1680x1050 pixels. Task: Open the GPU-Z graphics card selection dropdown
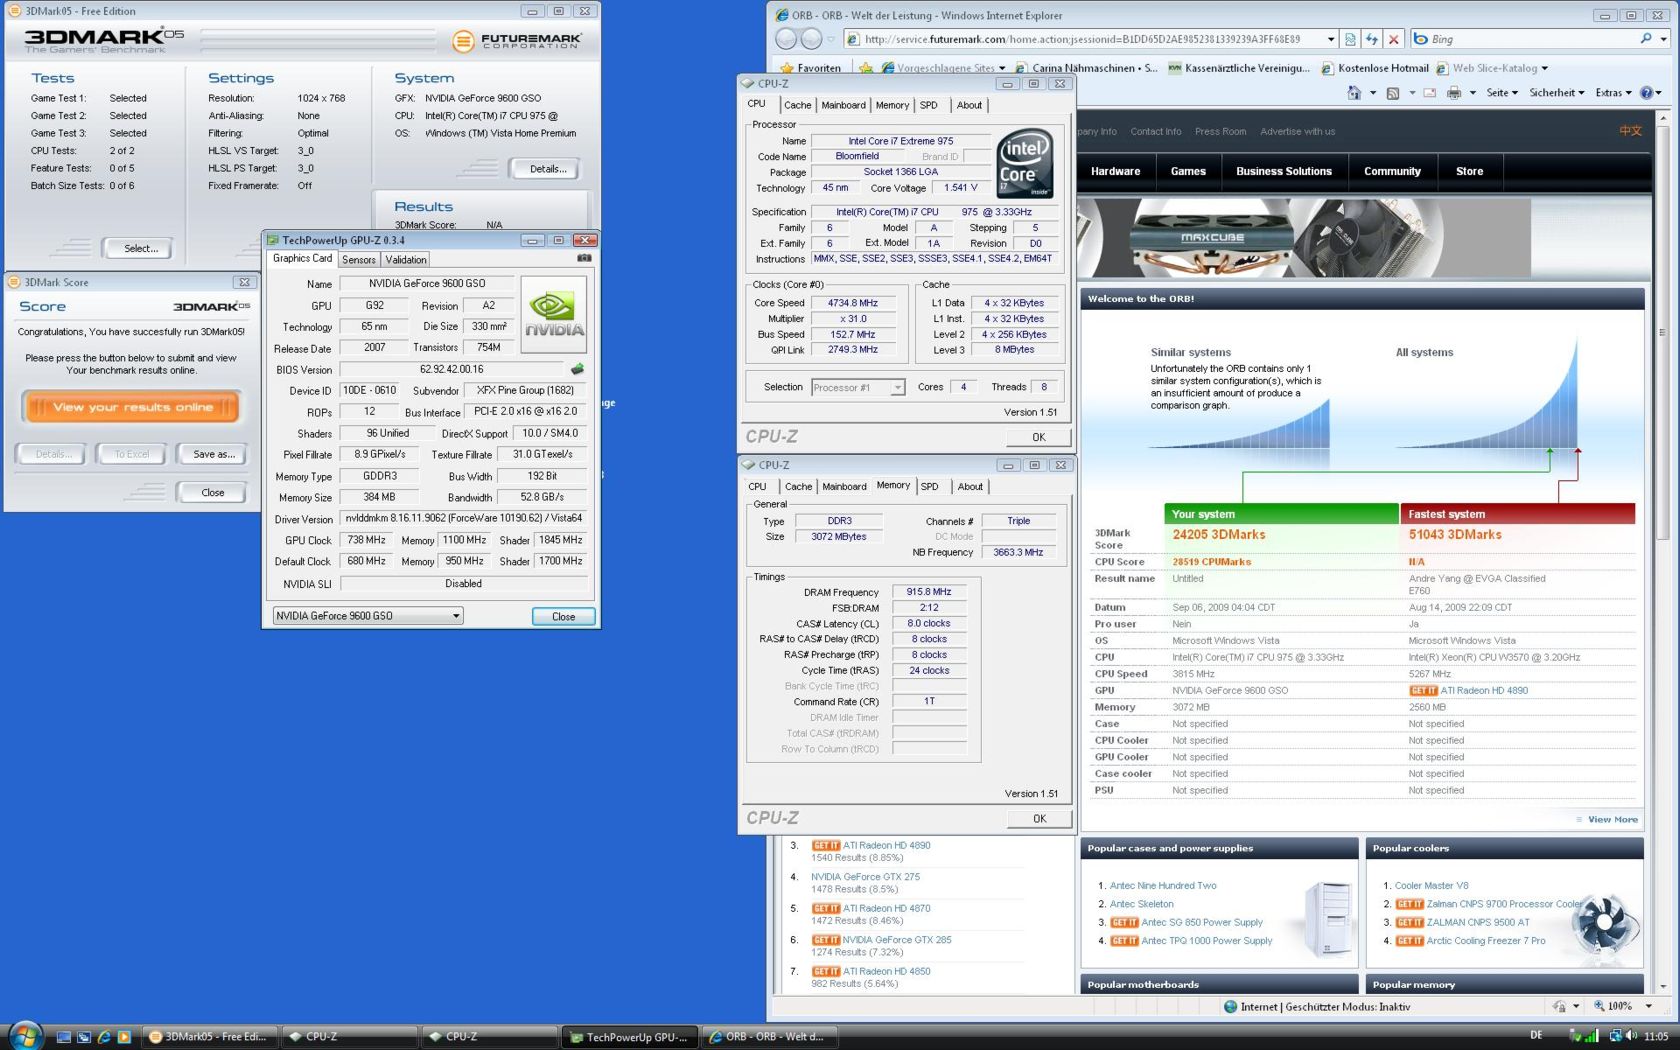coord(368,616)
